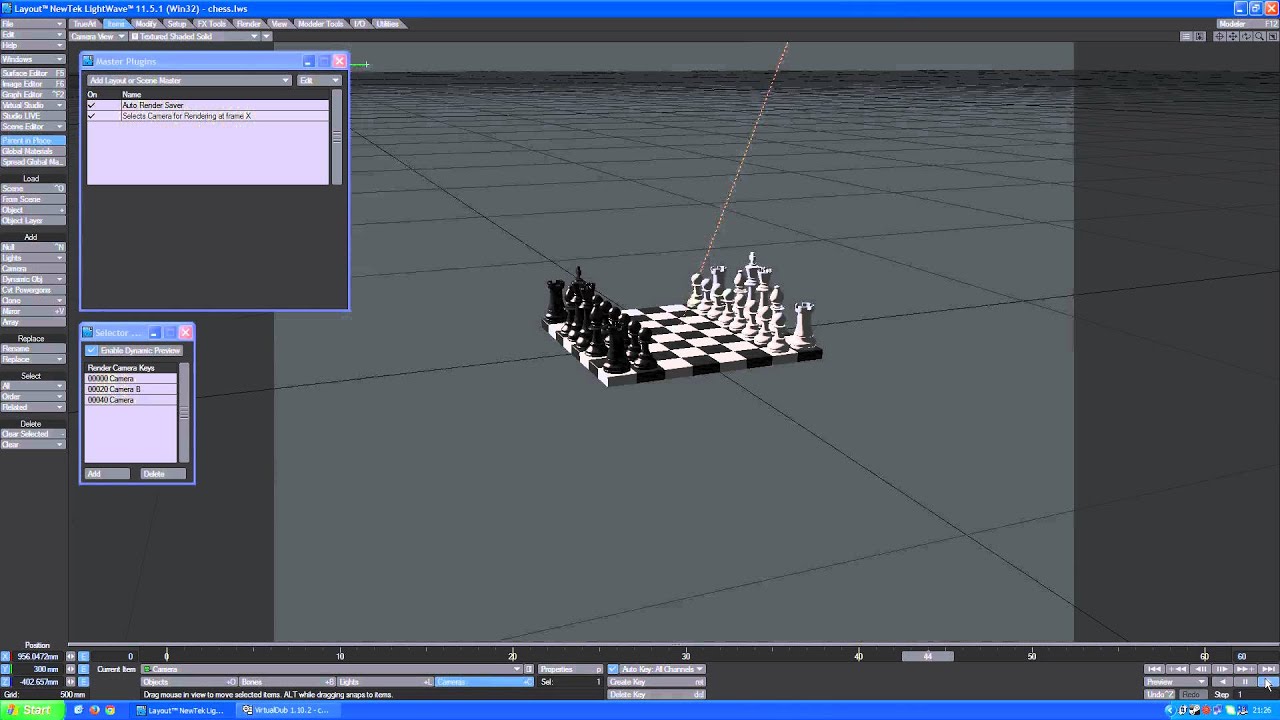Click the Y axis position button
Screen dimensions: 1280x720
pyautogui.click(x=5, y=669)
